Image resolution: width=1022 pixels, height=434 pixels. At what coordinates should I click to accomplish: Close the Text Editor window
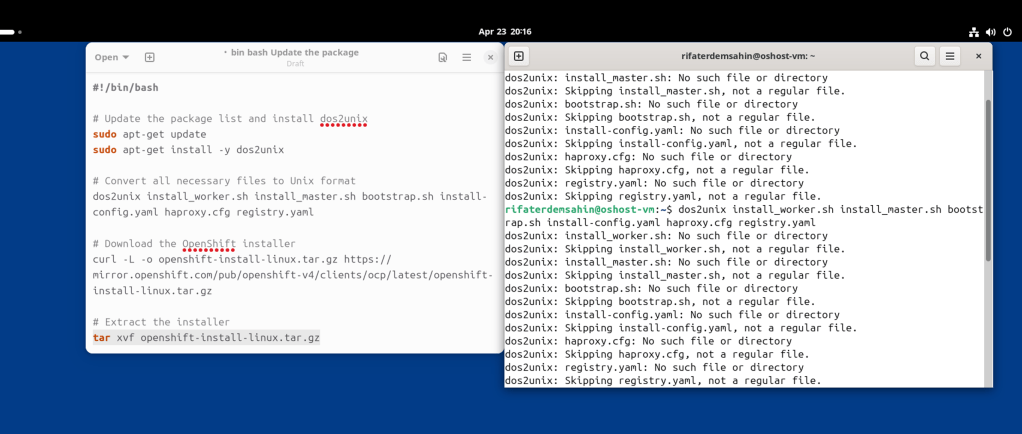[x=491, y=57]
